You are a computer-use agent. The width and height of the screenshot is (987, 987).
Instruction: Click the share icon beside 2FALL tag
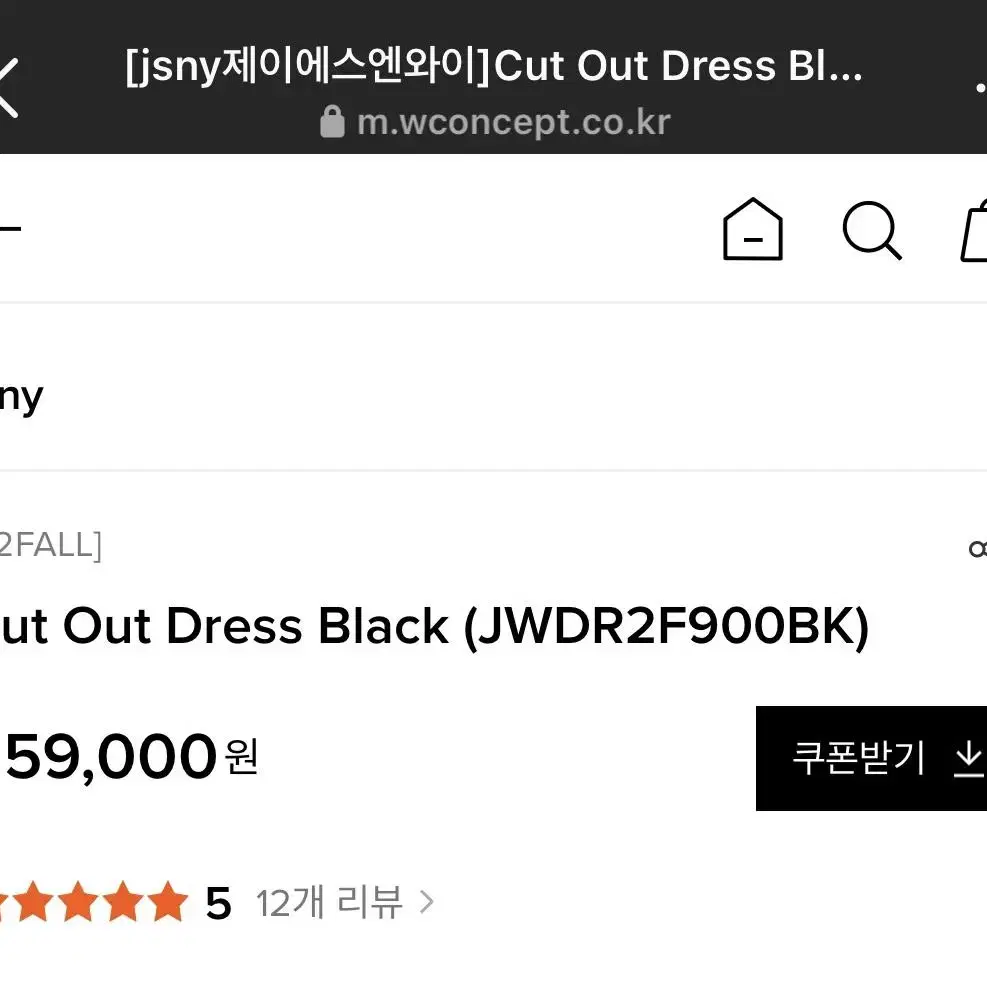[978, 550]
